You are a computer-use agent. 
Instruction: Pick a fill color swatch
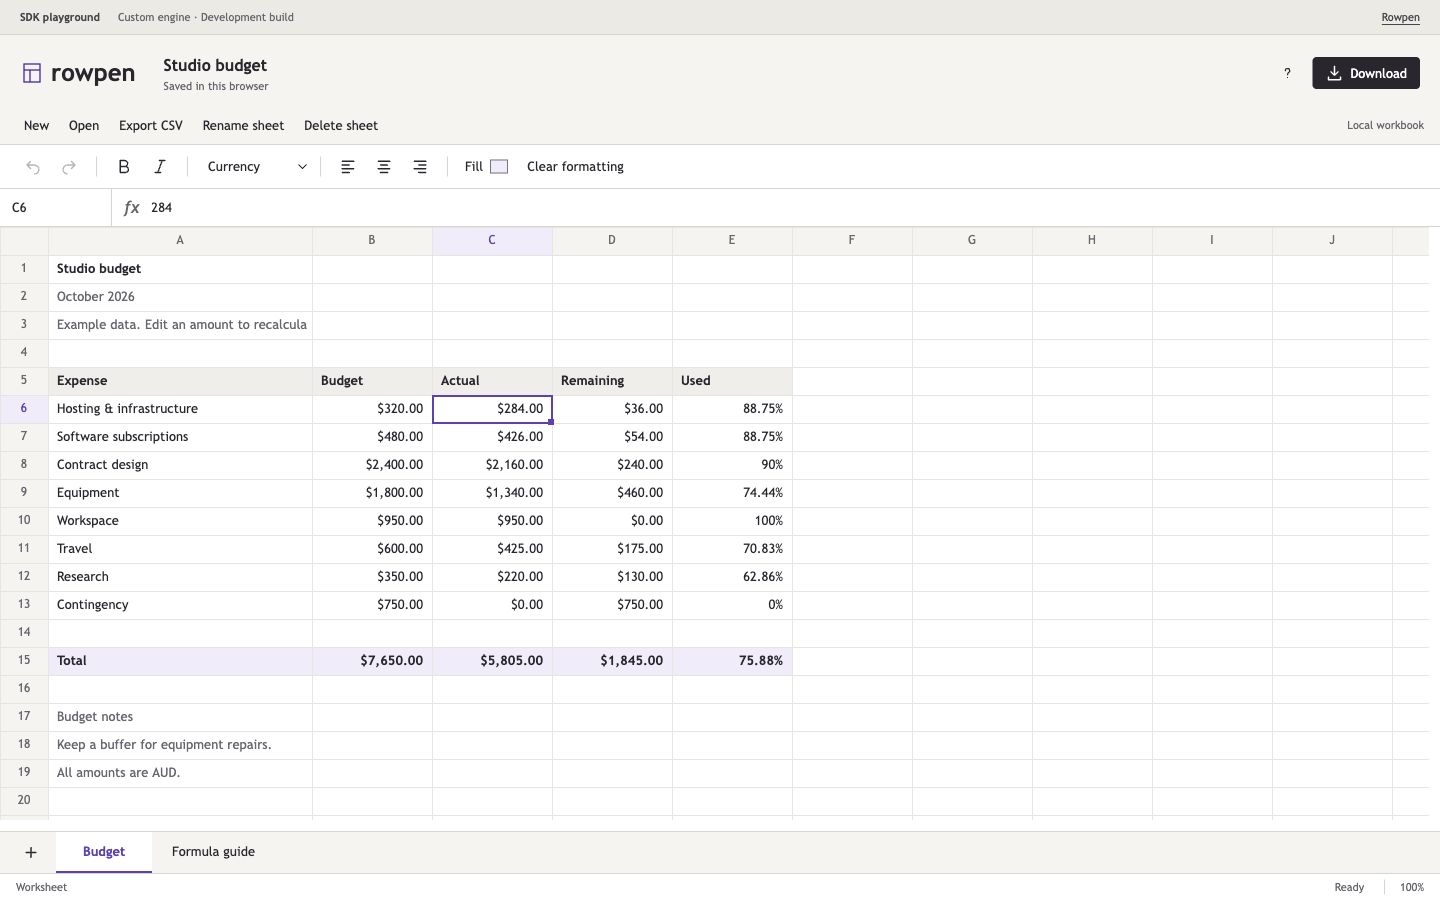(499, 167)
